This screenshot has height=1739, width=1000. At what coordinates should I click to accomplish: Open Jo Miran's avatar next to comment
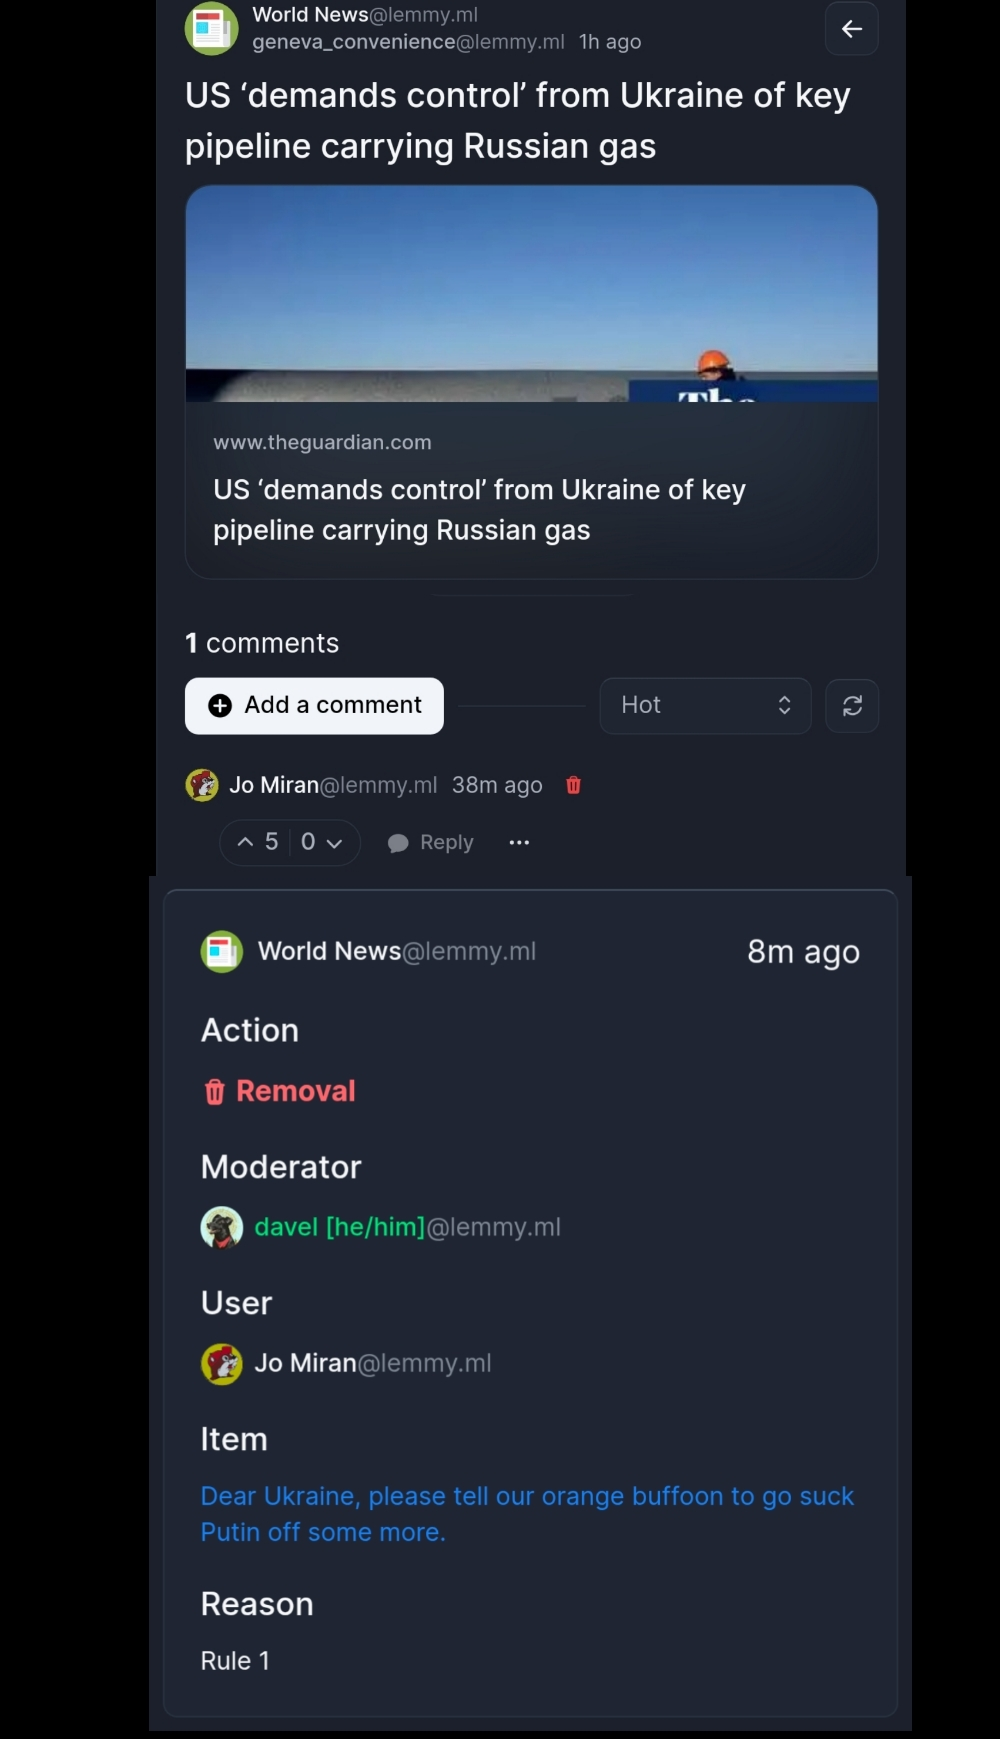pyautogui.click(x=202, y=785)
